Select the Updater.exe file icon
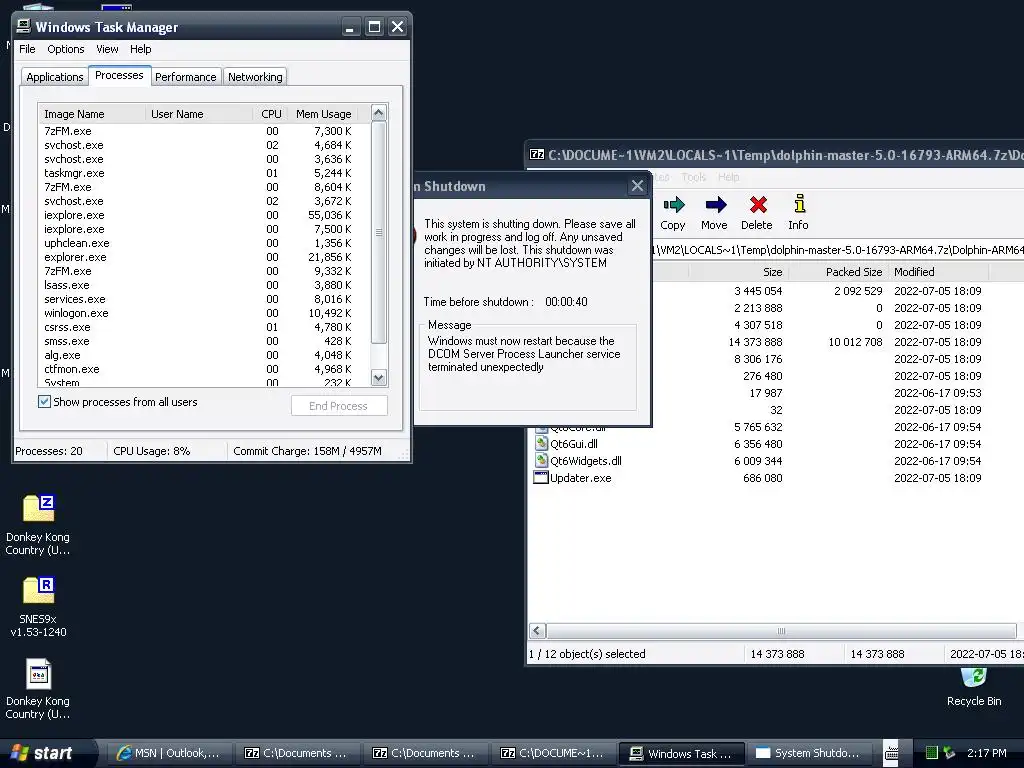This screenshot has height=768, width=1024. click(x=541, y=477)
